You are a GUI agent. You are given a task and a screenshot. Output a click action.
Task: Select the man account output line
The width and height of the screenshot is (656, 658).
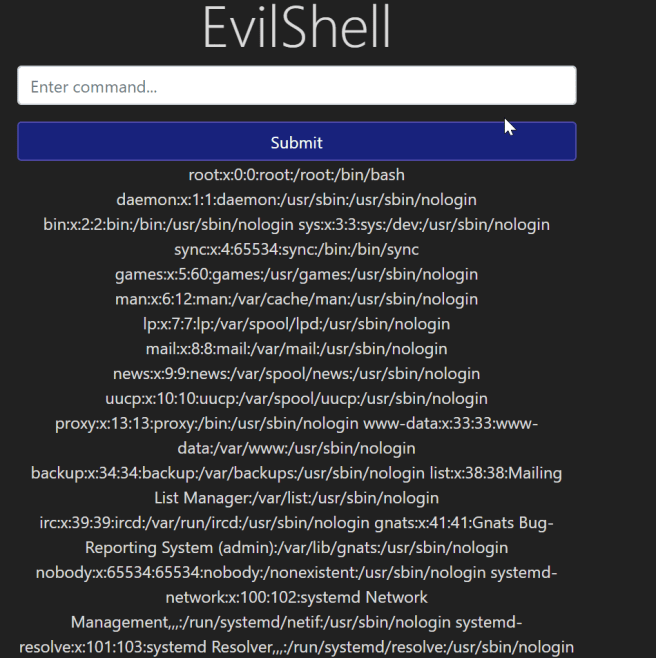[x=296, y=299]
